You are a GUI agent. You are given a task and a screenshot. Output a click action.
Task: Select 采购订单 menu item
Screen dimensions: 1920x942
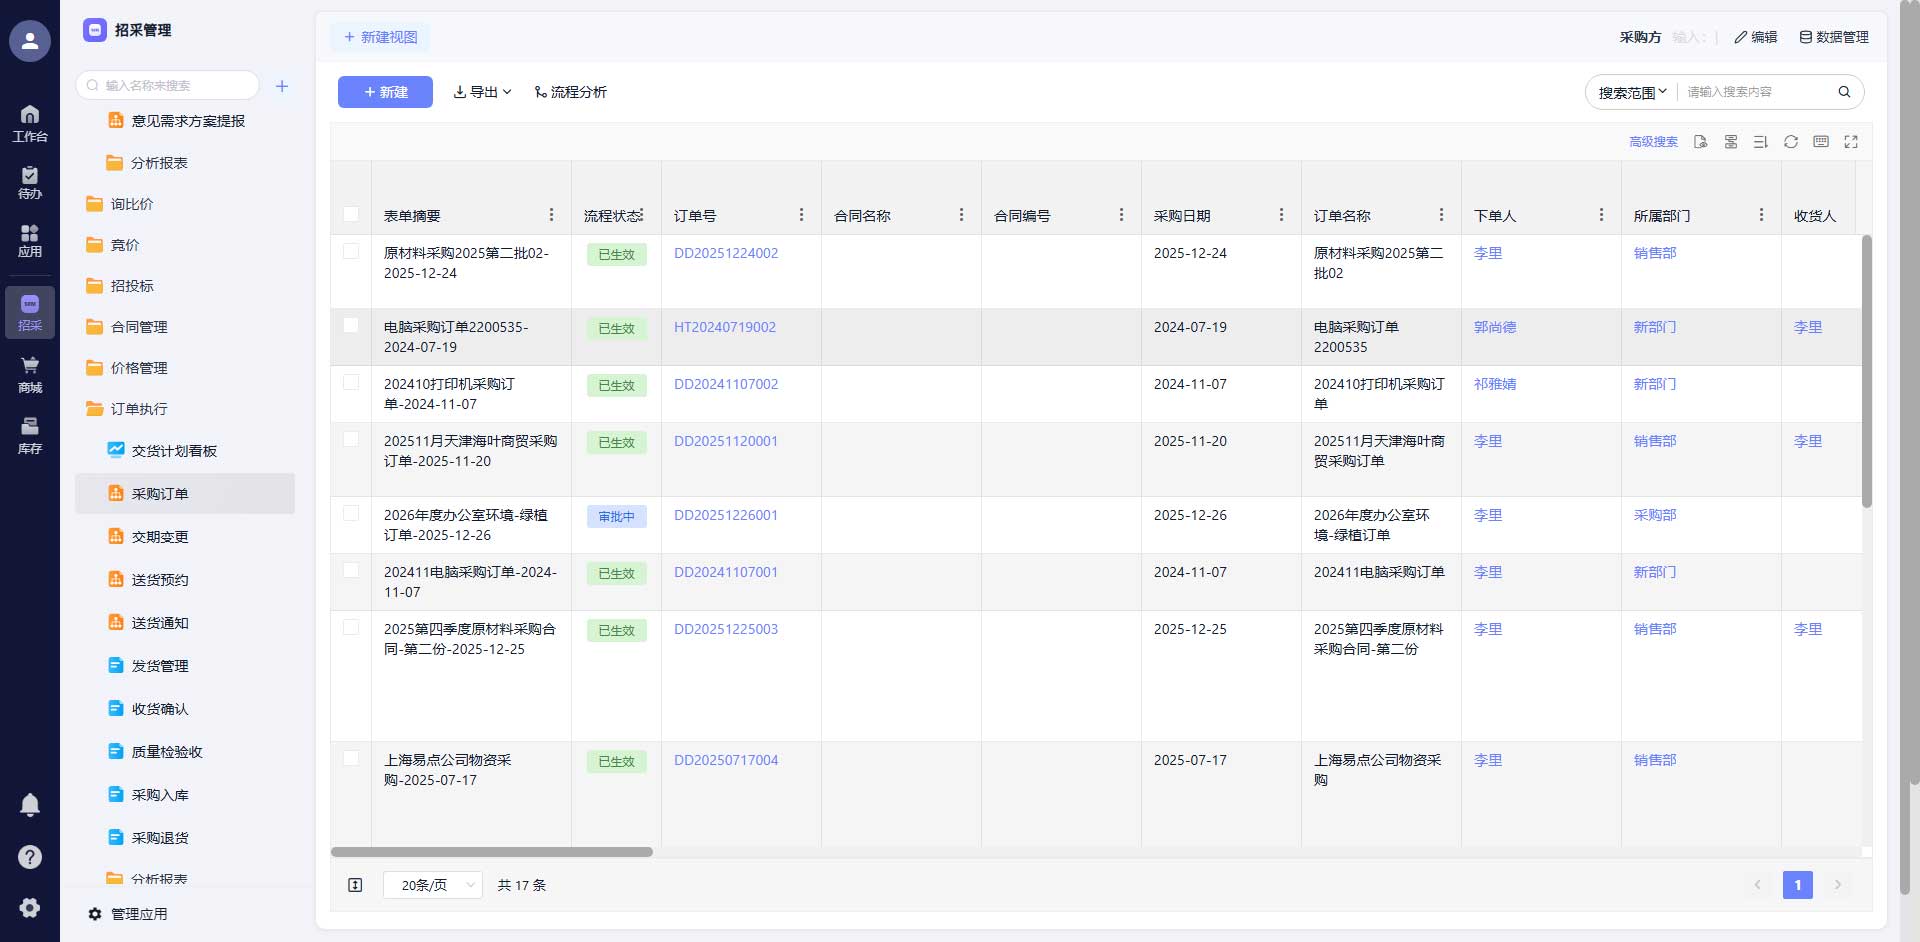pos(185,494)
